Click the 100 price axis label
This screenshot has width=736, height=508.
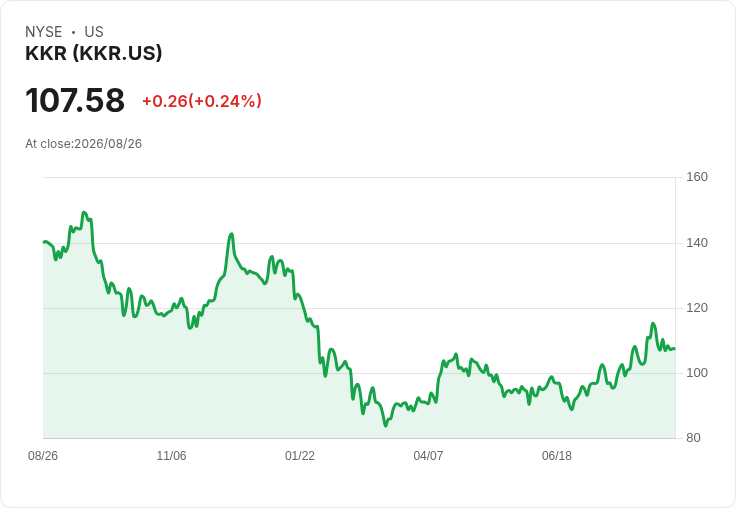pyautogui.click(x=697, y=373)
